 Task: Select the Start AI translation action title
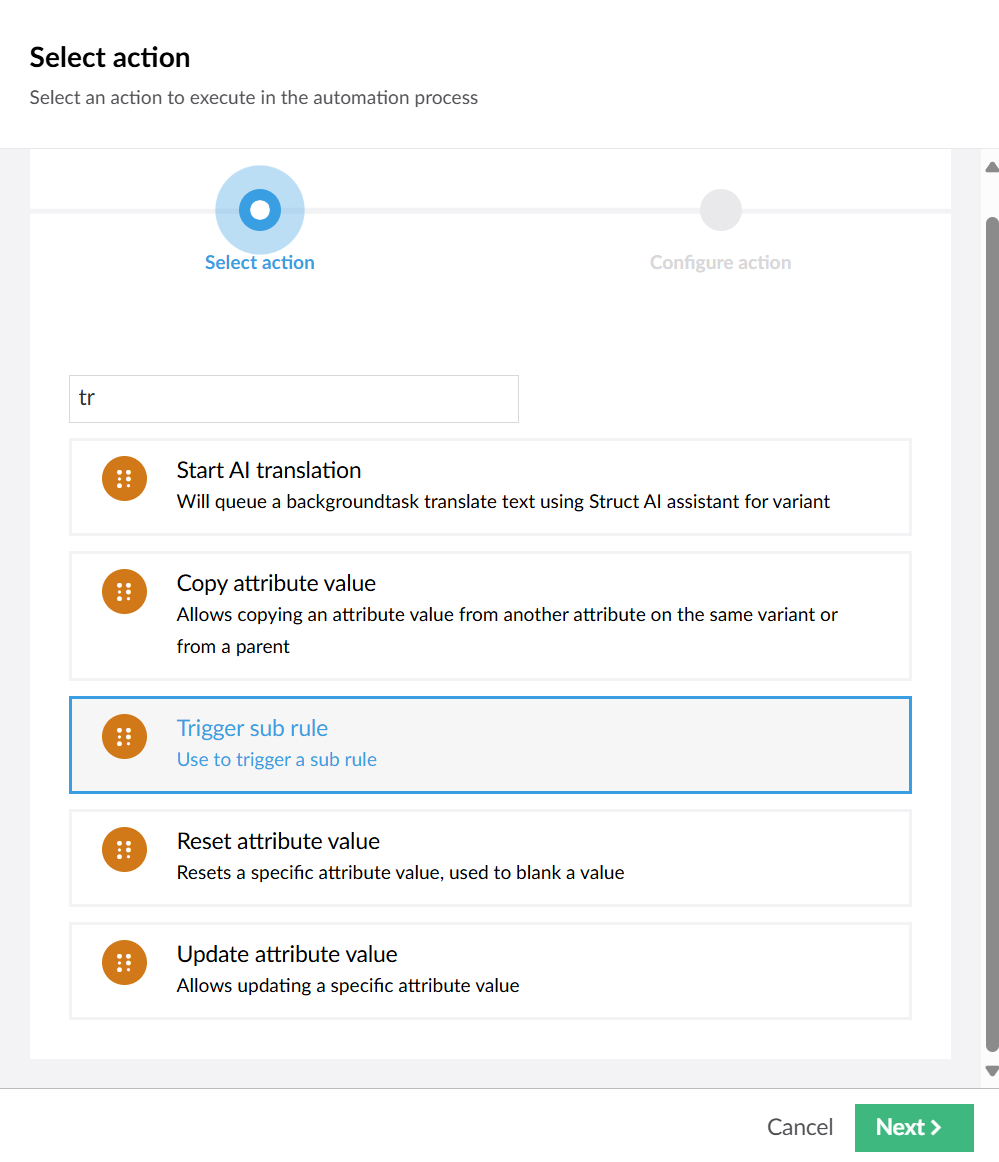coord(269,470)
